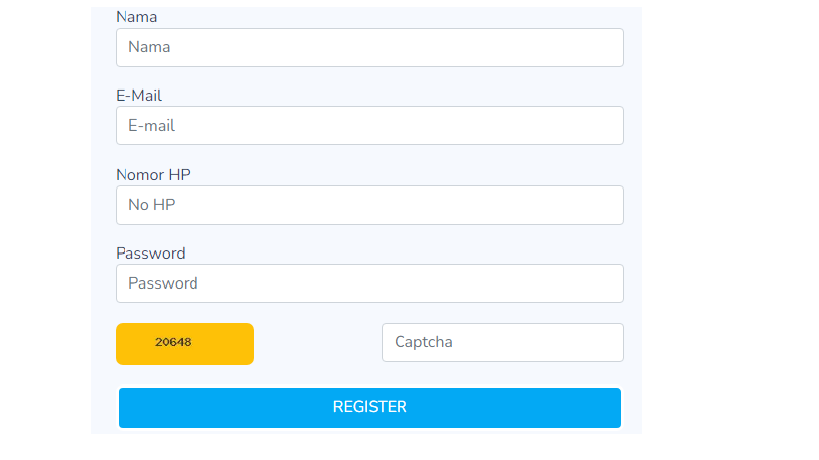
Task: Click into the Password field
Action: (x=370, y=283)
